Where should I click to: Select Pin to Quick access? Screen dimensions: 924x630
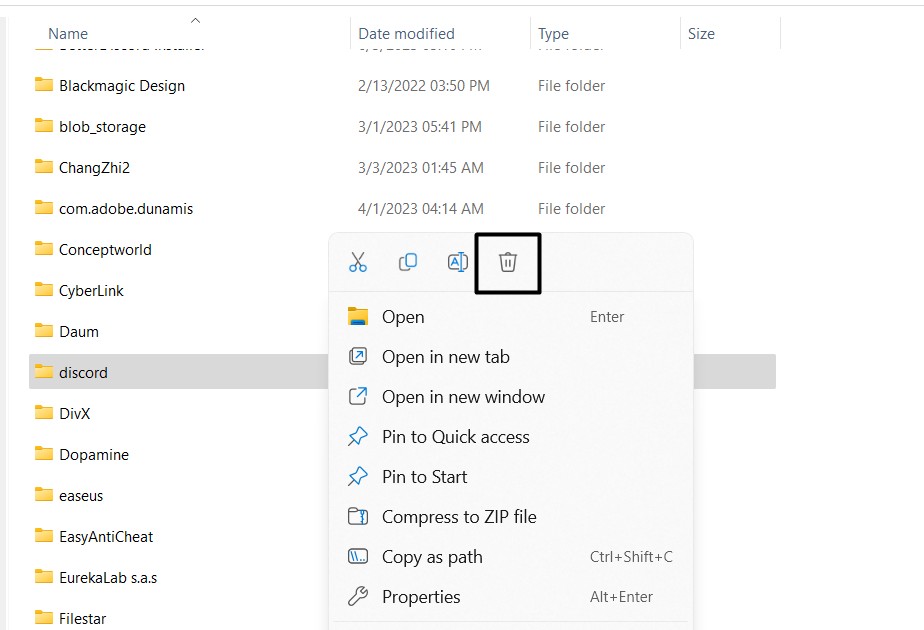click(455, 437)
